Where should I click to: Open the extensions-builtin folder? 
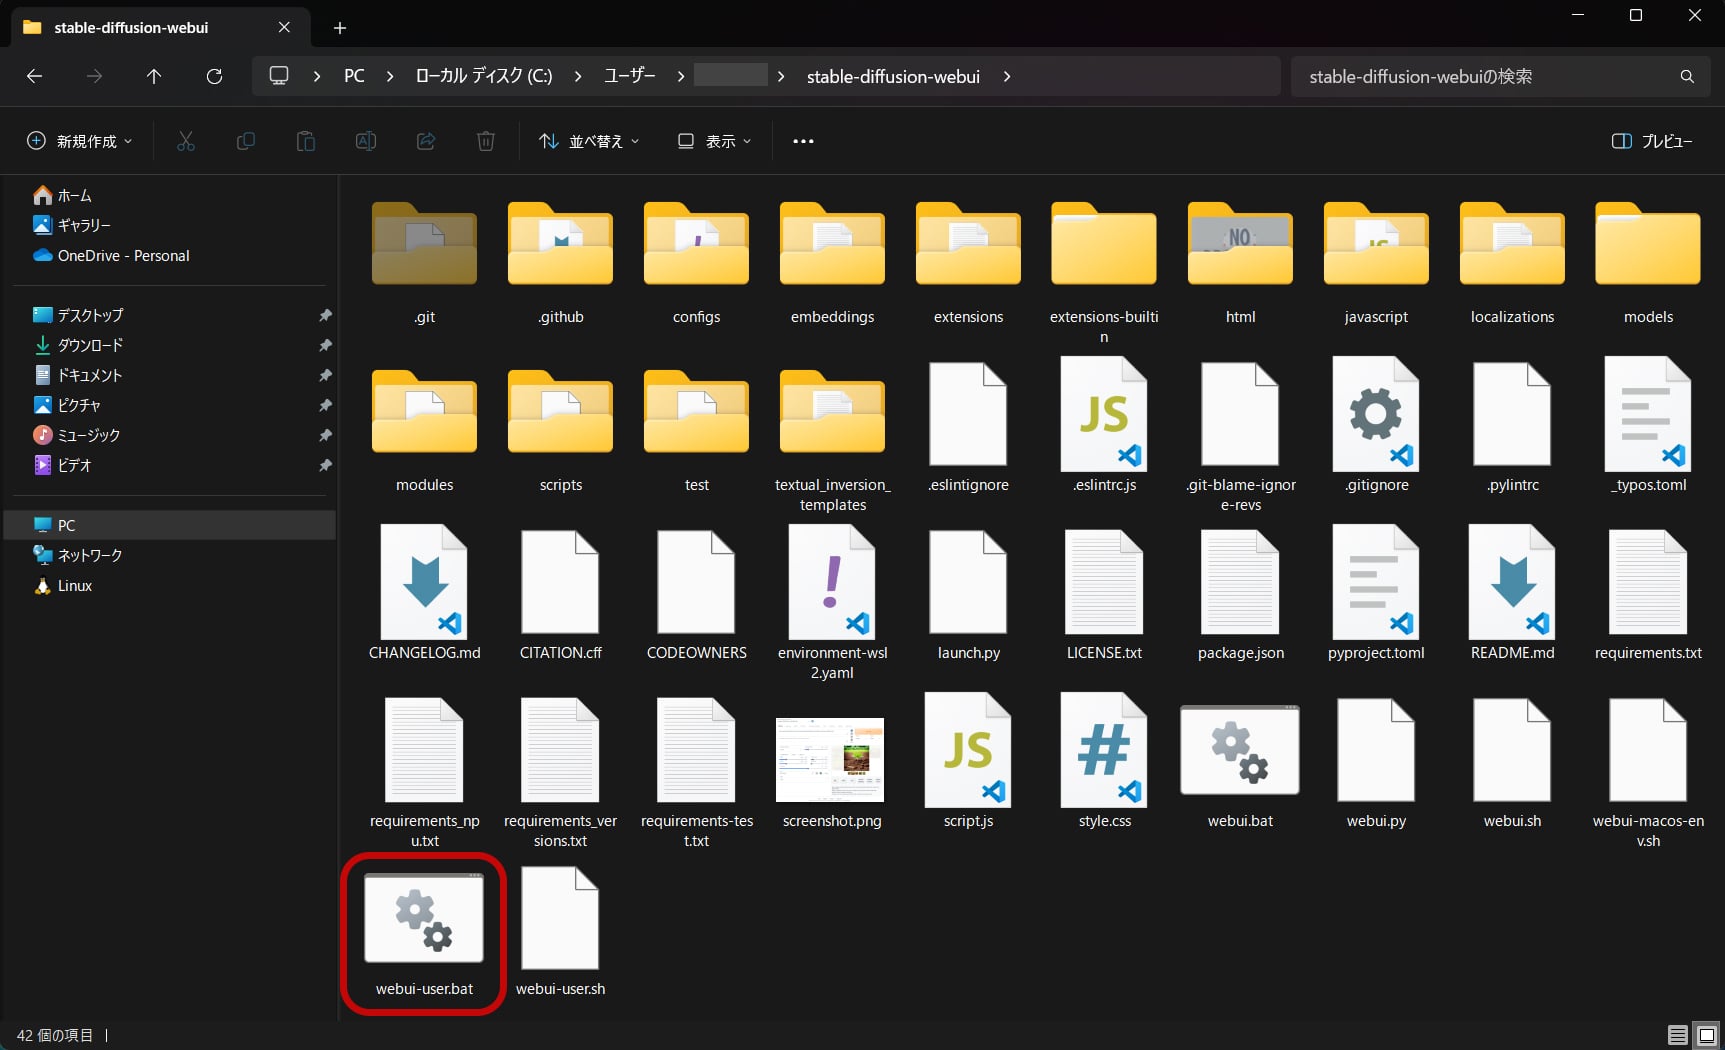pos(1104,272)
